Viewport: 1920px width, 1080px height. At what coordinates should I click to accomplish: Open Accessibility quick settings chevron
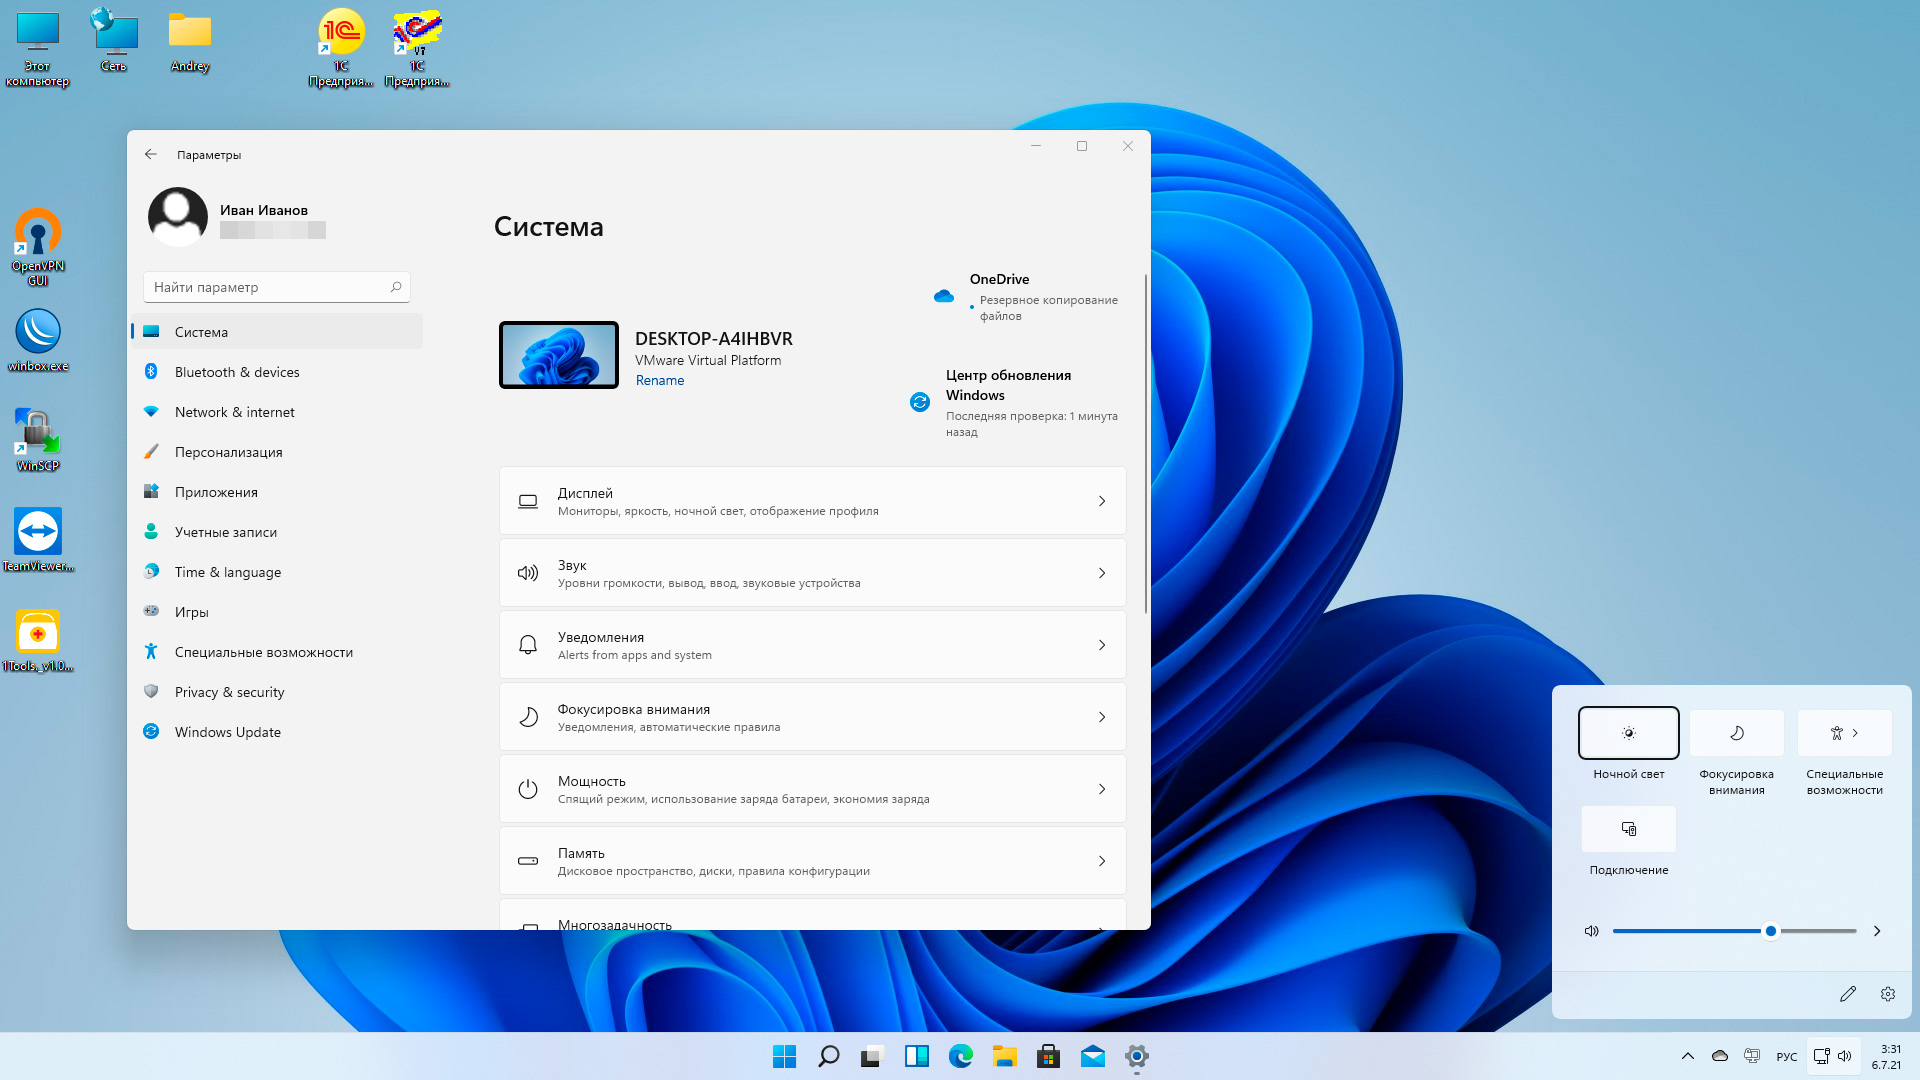(x=1856, y=733)
